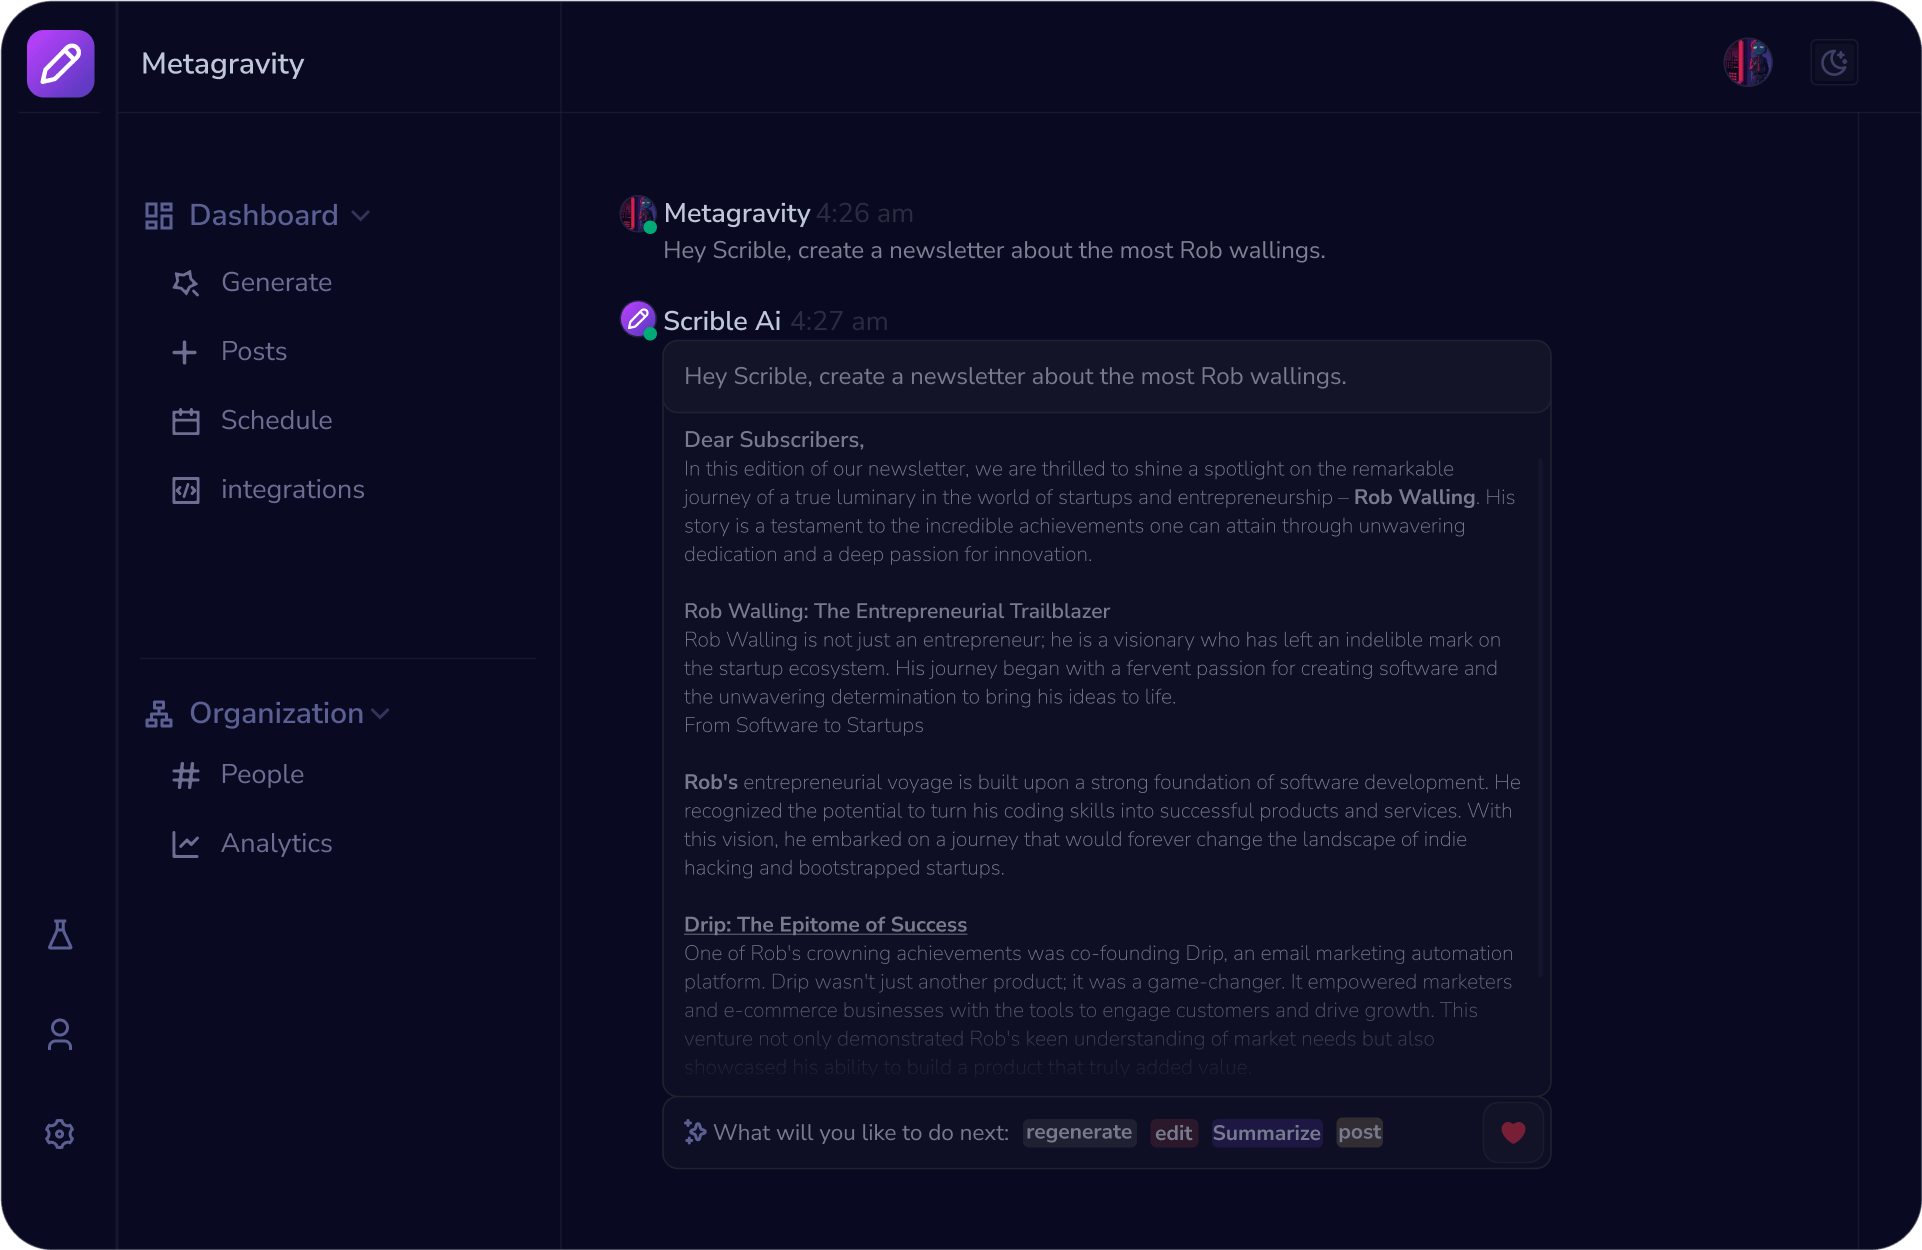Open the settings gear icon
This screenshot has width=1922, height=1250.
tap(60, 1134)
